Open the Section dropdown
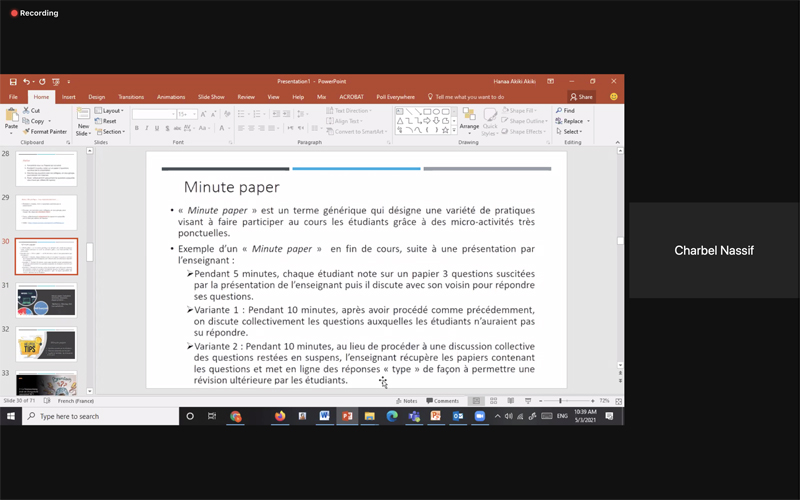Viewport: 800px width, 500px height. (111, 131)
